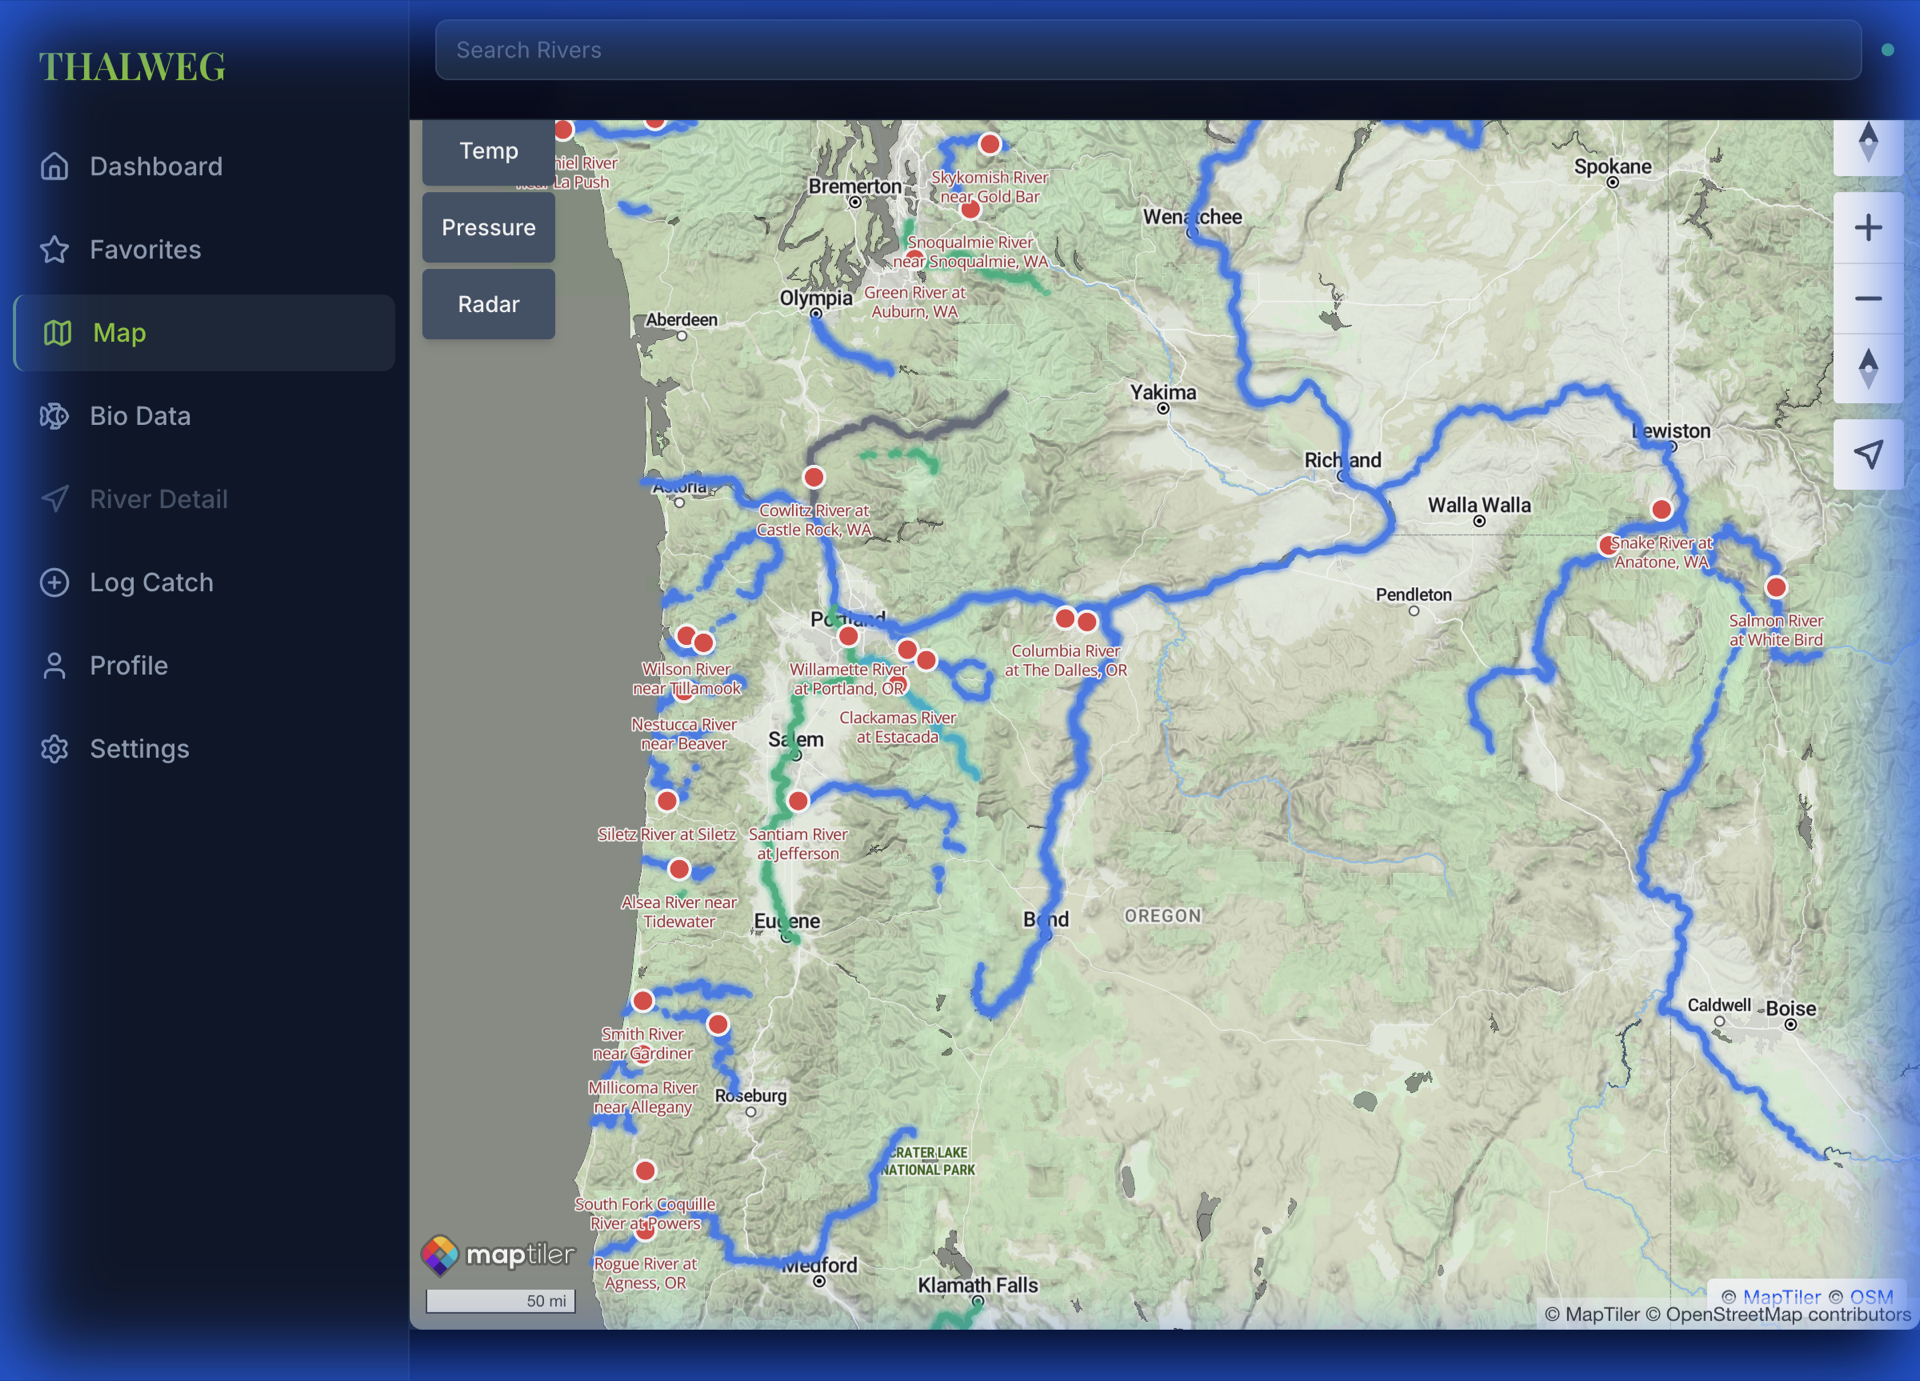Select the River Detail navigation icon
Viewport: 1920px width, 1381px height.
[x=55, y=498]
